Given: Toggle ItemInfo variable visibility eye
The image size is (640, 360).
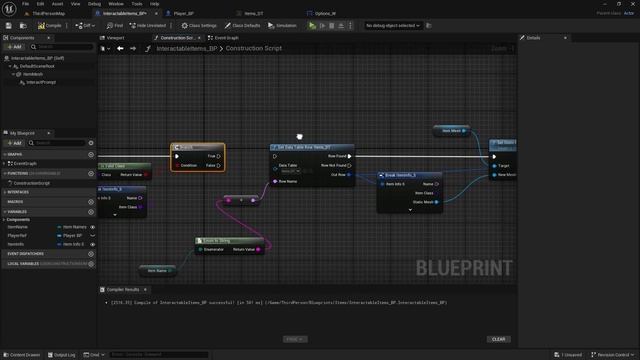Looking at the screenshot, I should click(x=93, y=244).
